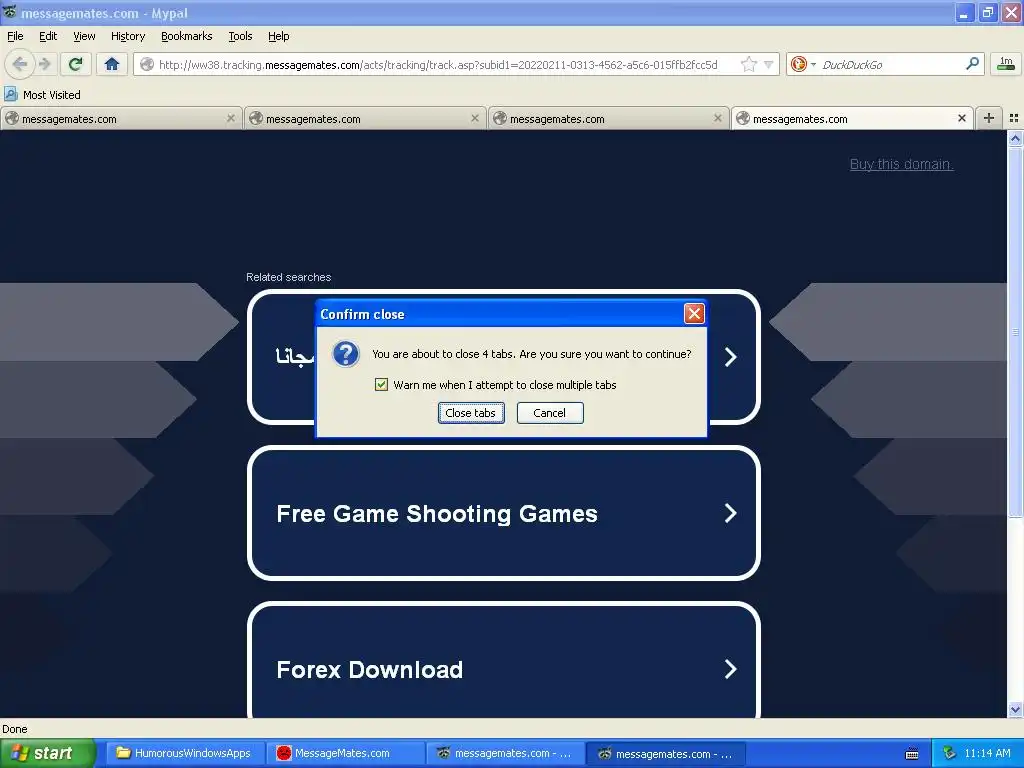This screenshot has height=768, width=1024.
Task: Open HumorousWindowsApps taskbar folder
Action: 185,753
